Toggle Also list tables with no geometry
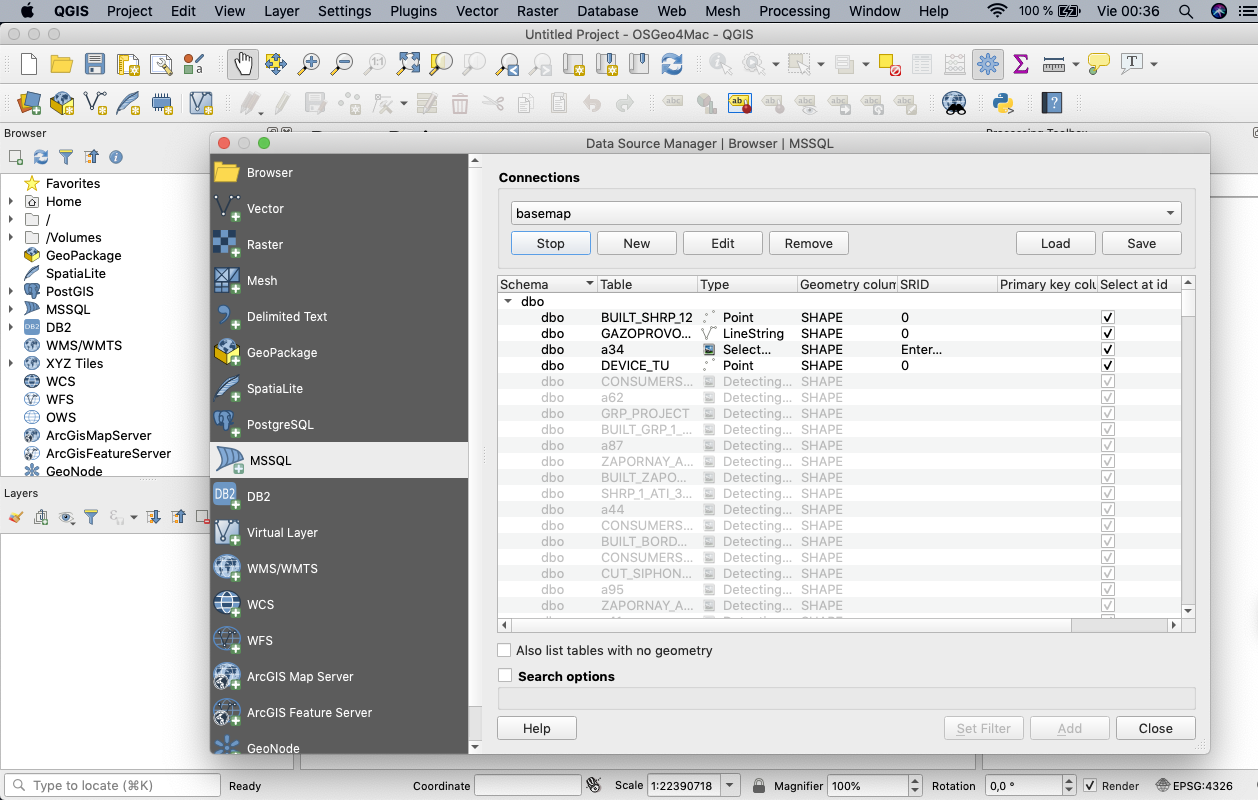The height and width of the screenshot is (800, 1258). 505,650
